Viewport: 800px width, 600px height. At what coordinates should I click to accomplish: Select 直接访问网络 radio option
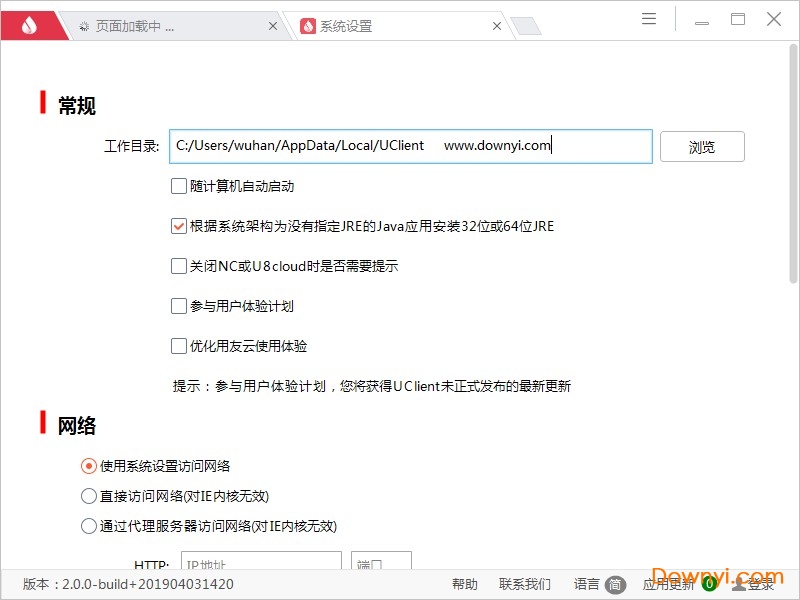[x=88, y=495]
